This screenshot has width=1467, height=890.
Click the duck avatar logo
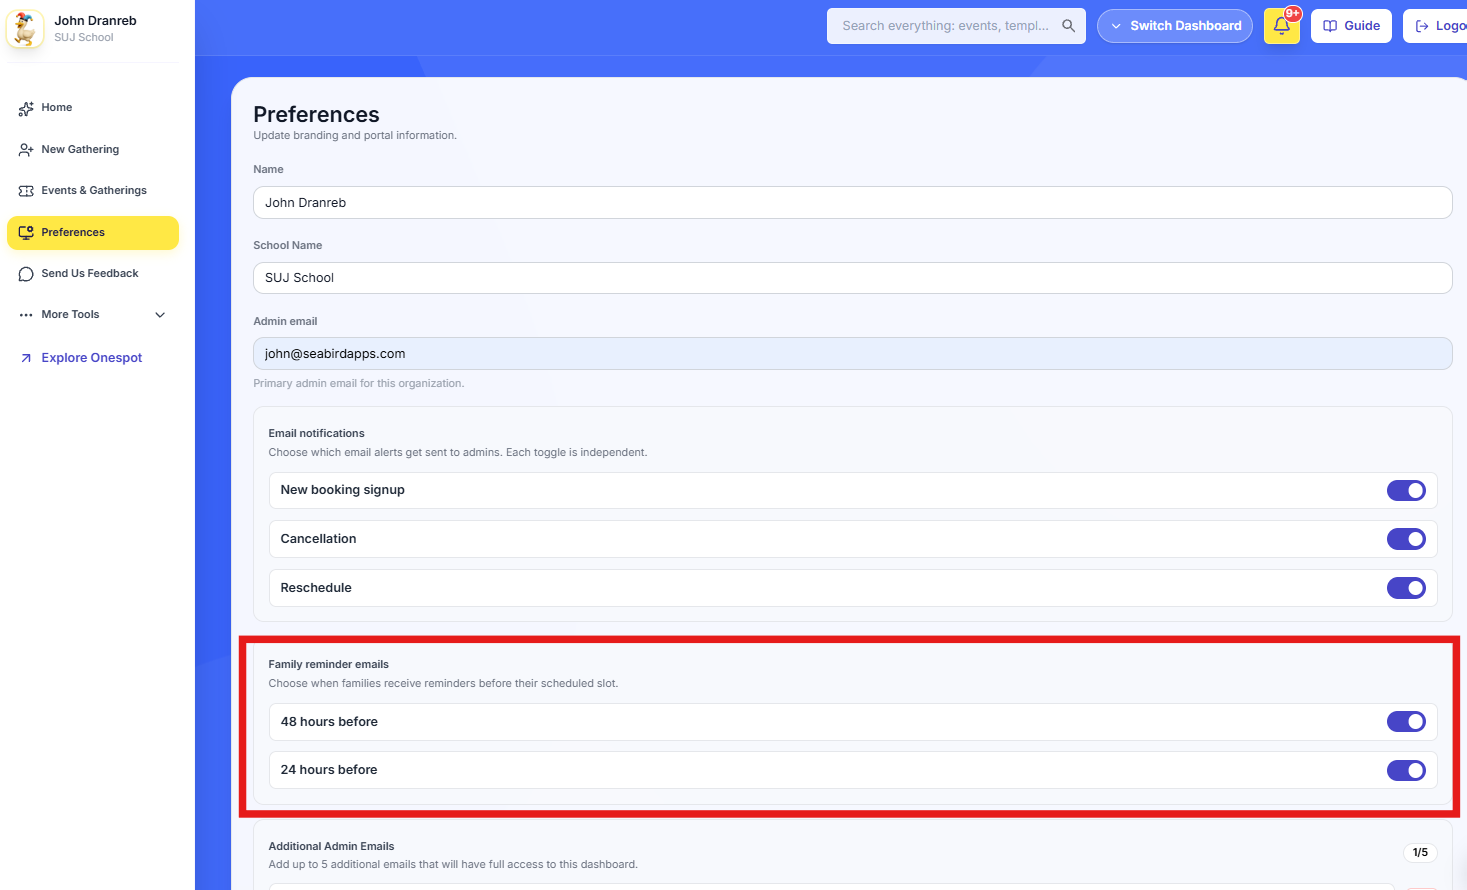coord(25,29)
